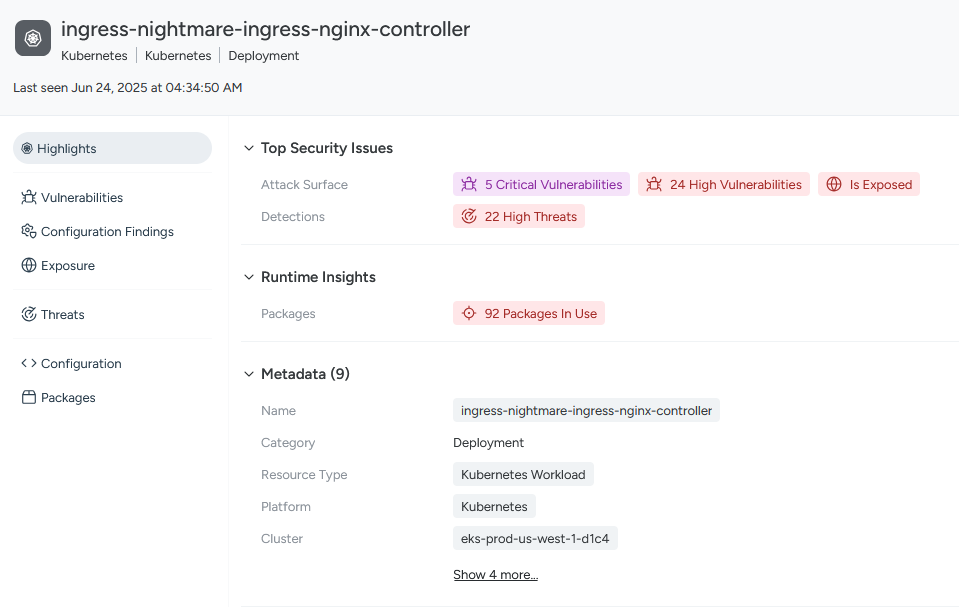Collapse the Metadata (9) section
Image resolution: width=959 pixels, height=607 pixels.
[249, 374]
